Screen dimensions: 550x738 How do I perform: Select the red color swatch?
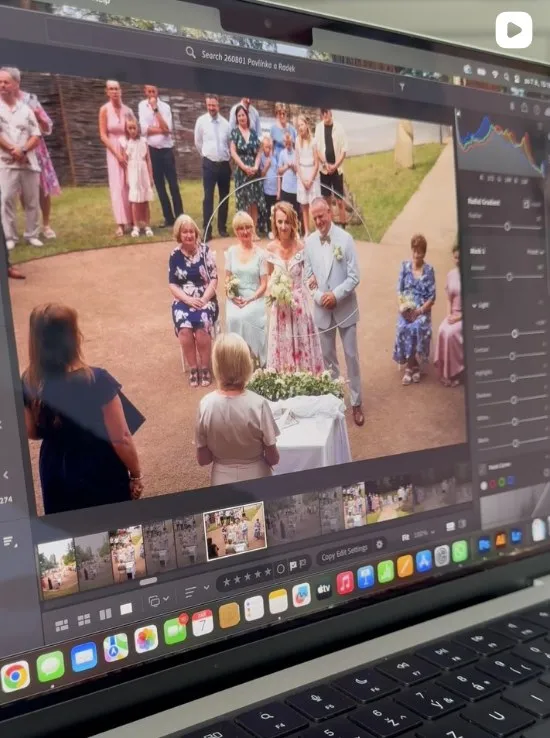pyautogui.click(x=493, y=484)
